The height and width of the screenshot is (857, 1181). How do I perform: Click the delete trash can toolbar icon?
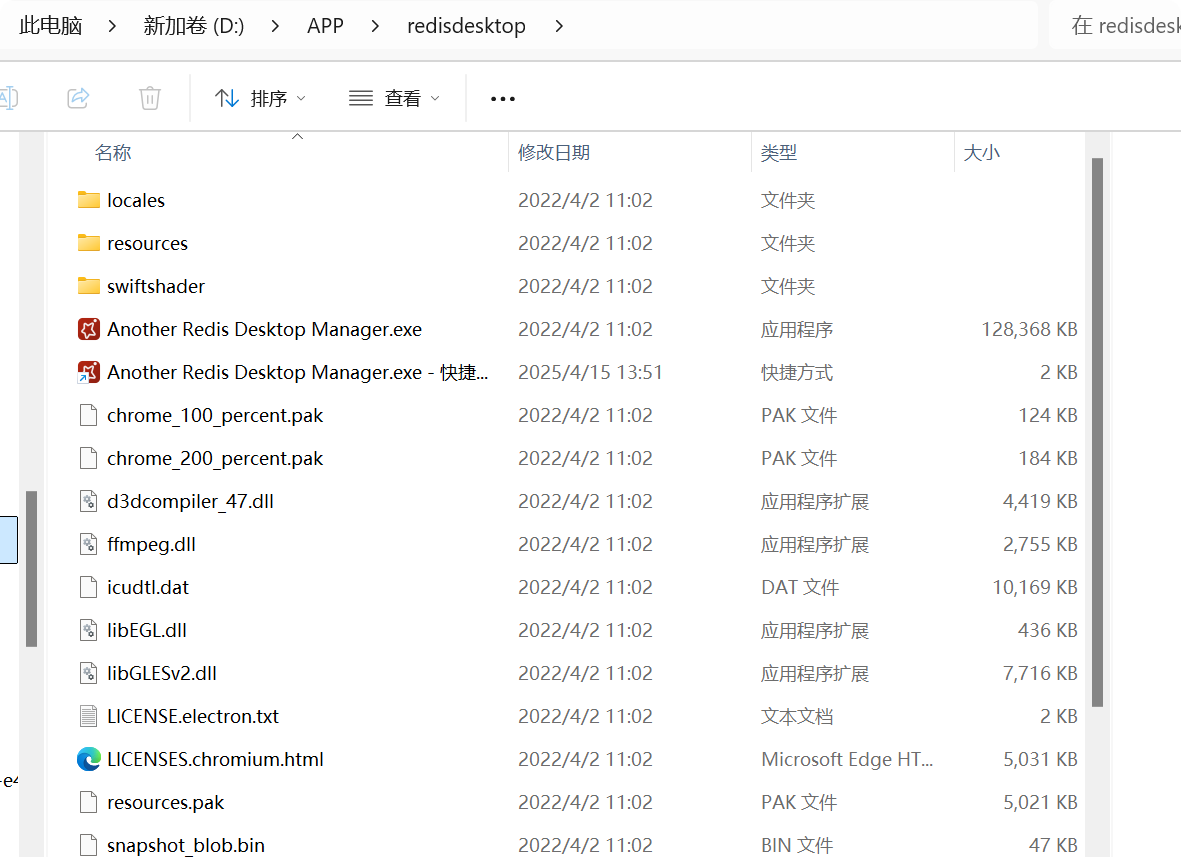point(150,98)
